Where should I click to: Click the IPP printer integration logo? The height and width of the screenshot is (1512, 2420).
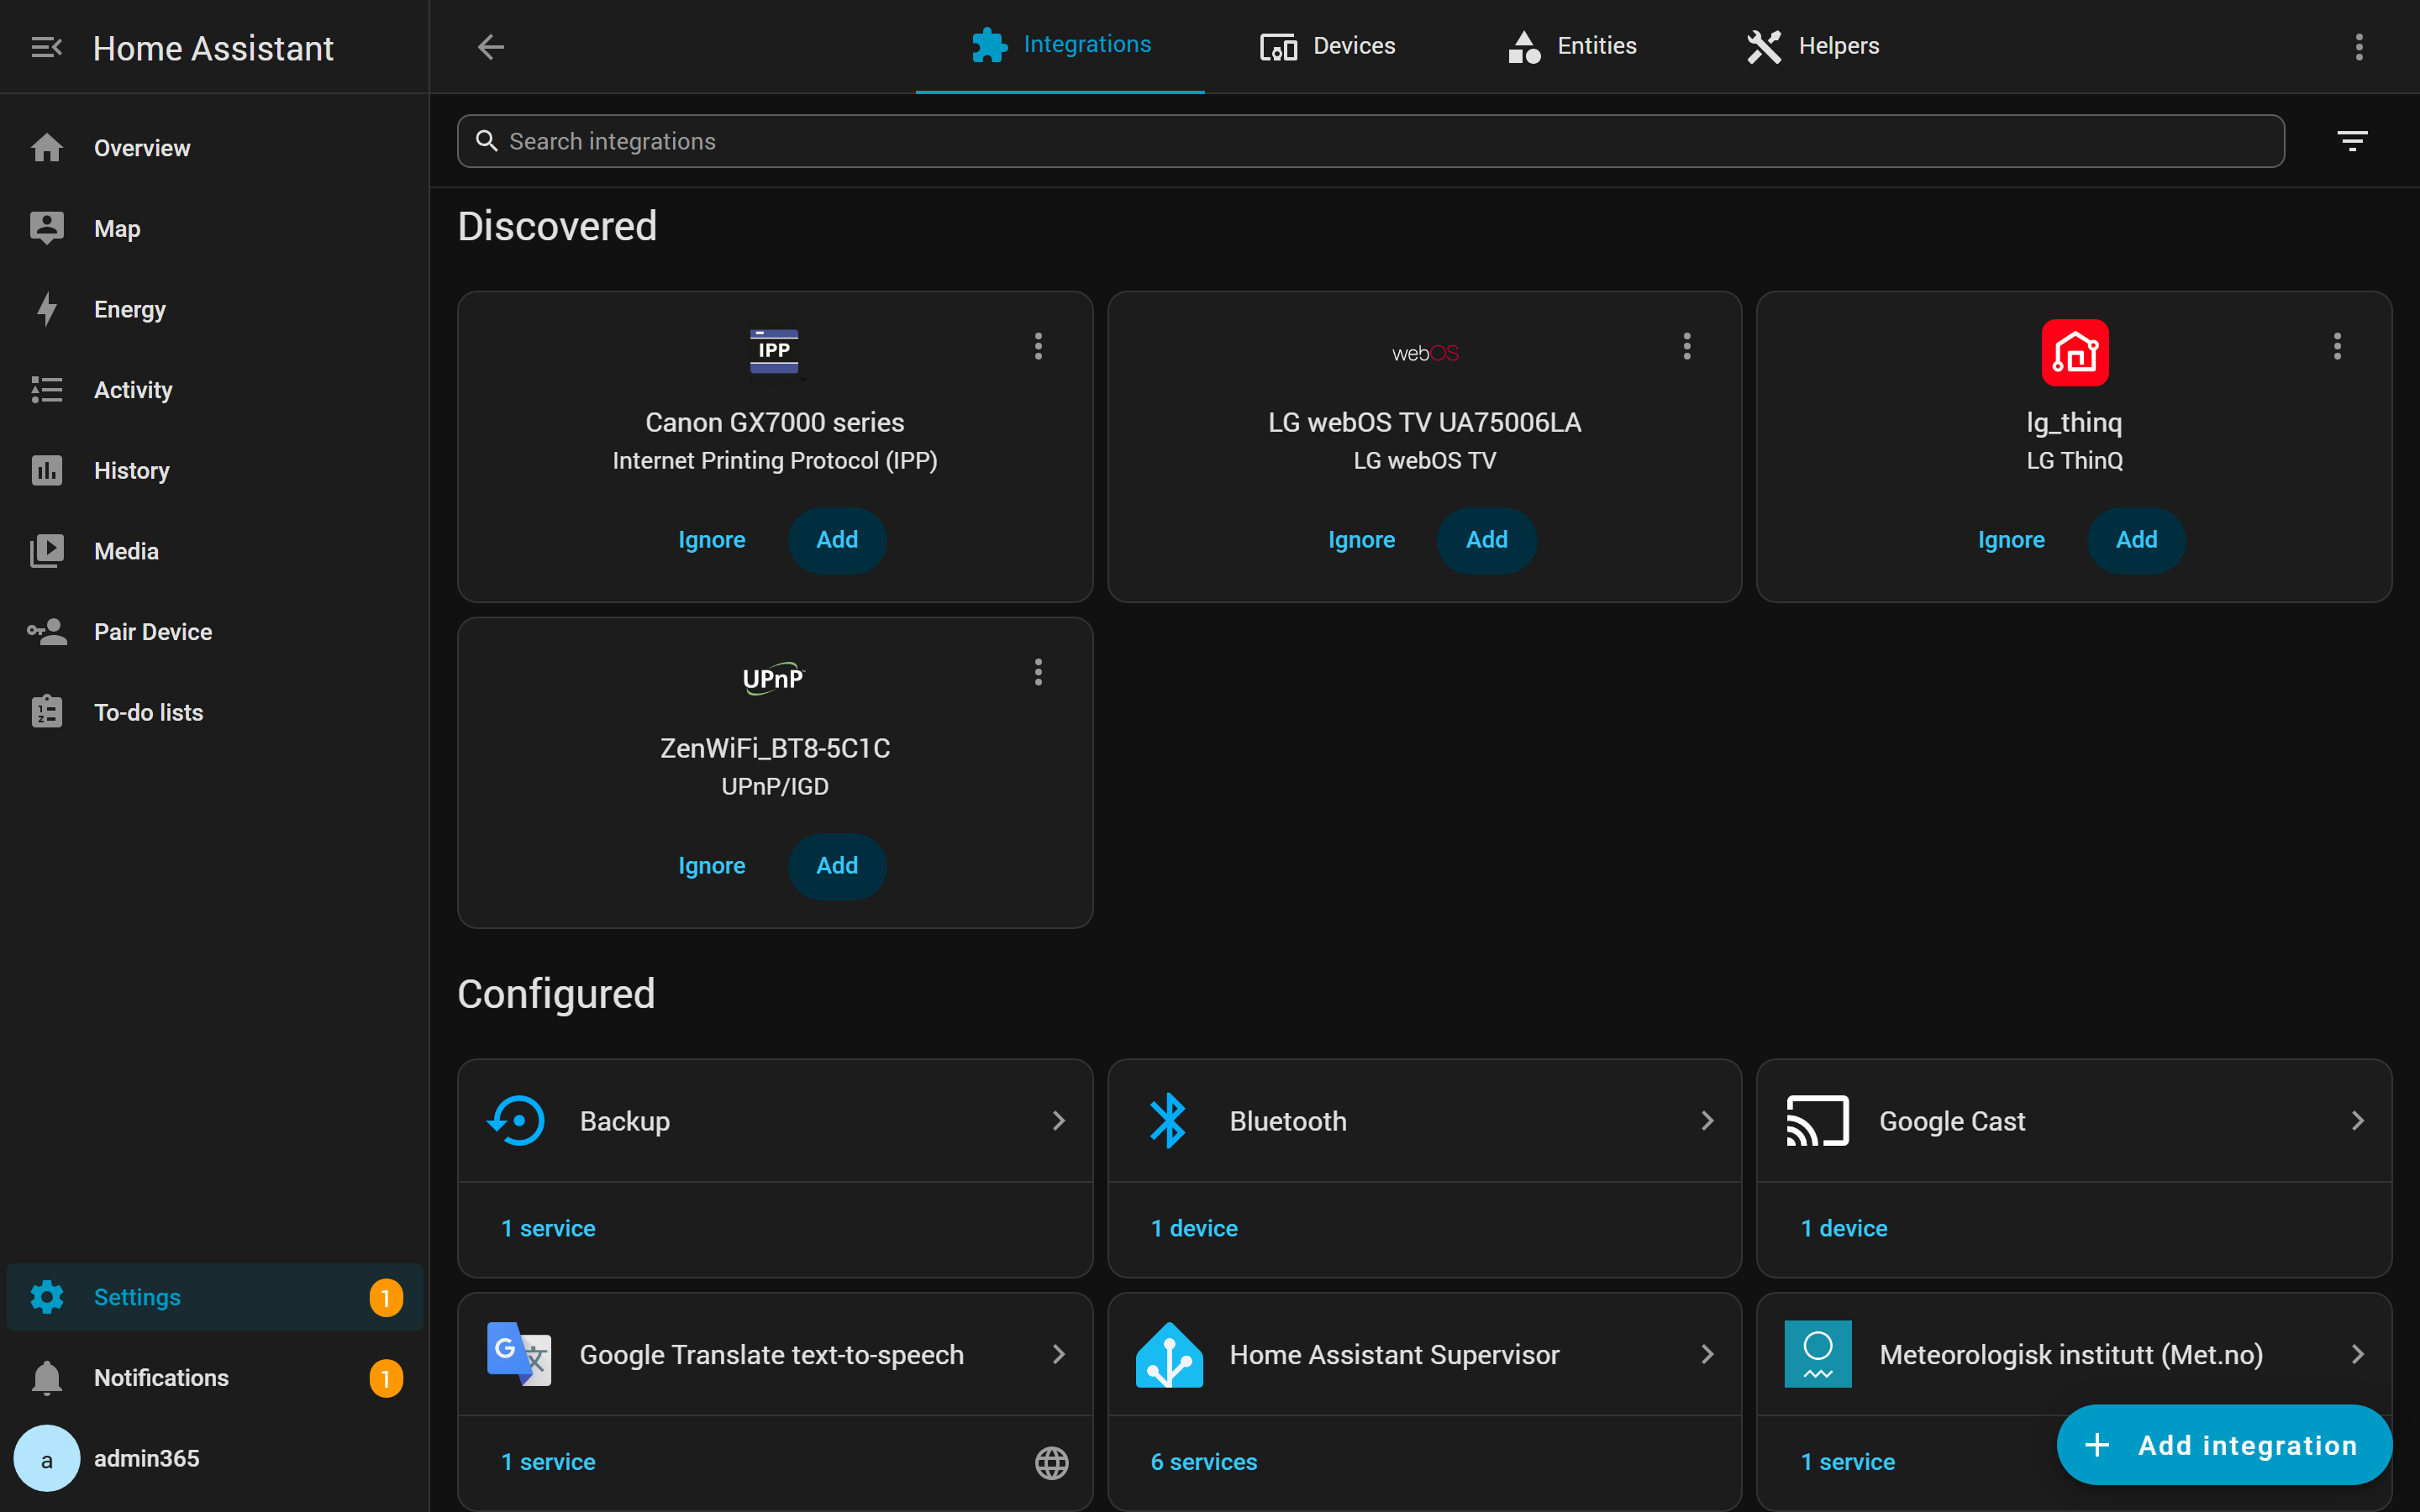[x=775, y=352]
